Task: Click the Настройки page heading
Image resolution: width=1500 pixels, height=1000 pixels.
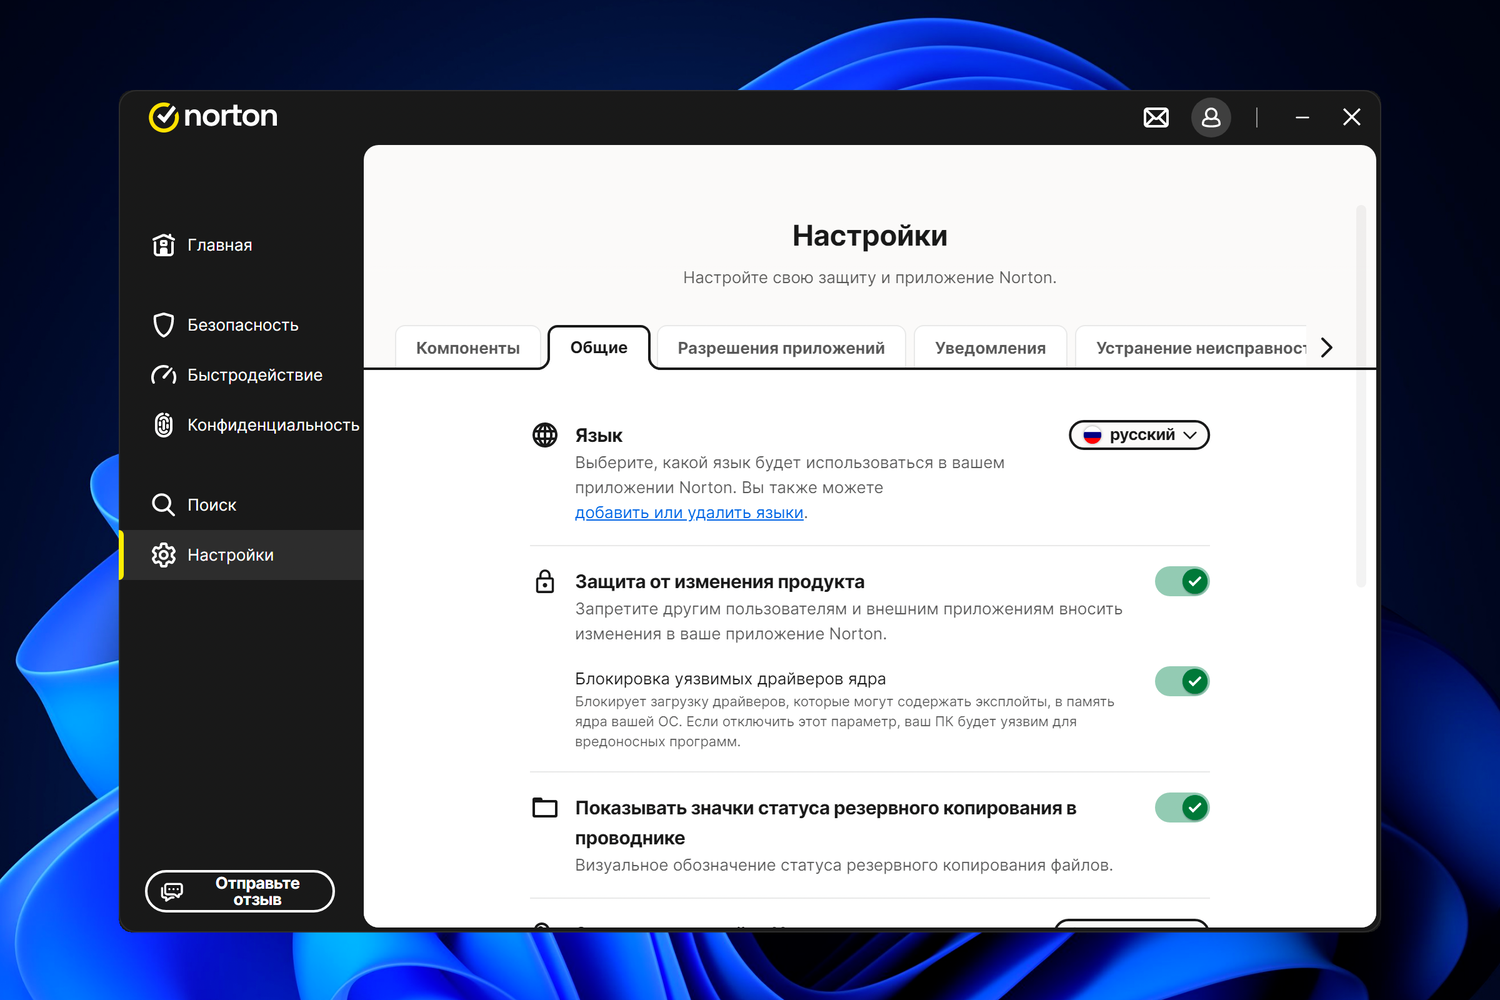Action: click(x=870, y=236)
